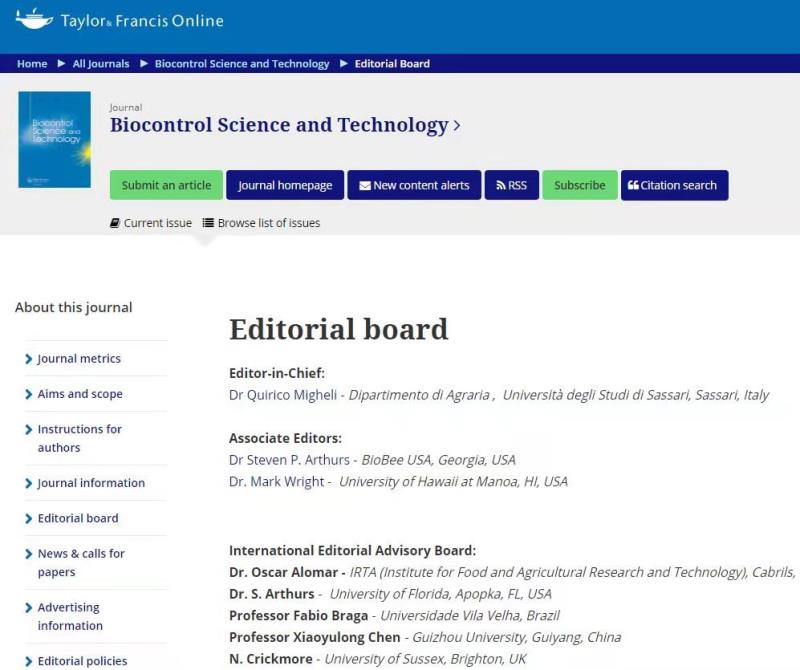Screen dimensions: 800x670
Task: Click the quotation mark icon on Citation search
Action: pos(633,185)
